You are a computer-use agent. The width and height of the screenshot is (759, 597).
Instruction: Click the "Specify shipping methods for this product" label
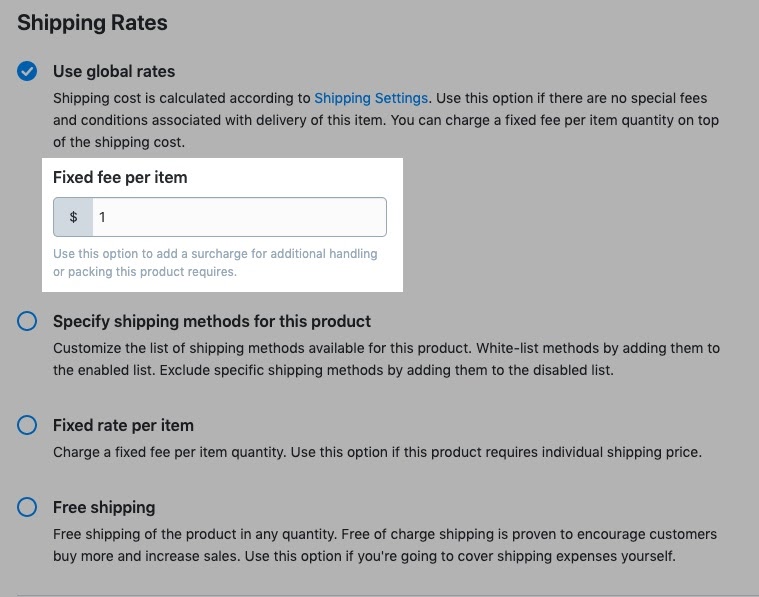211,321
